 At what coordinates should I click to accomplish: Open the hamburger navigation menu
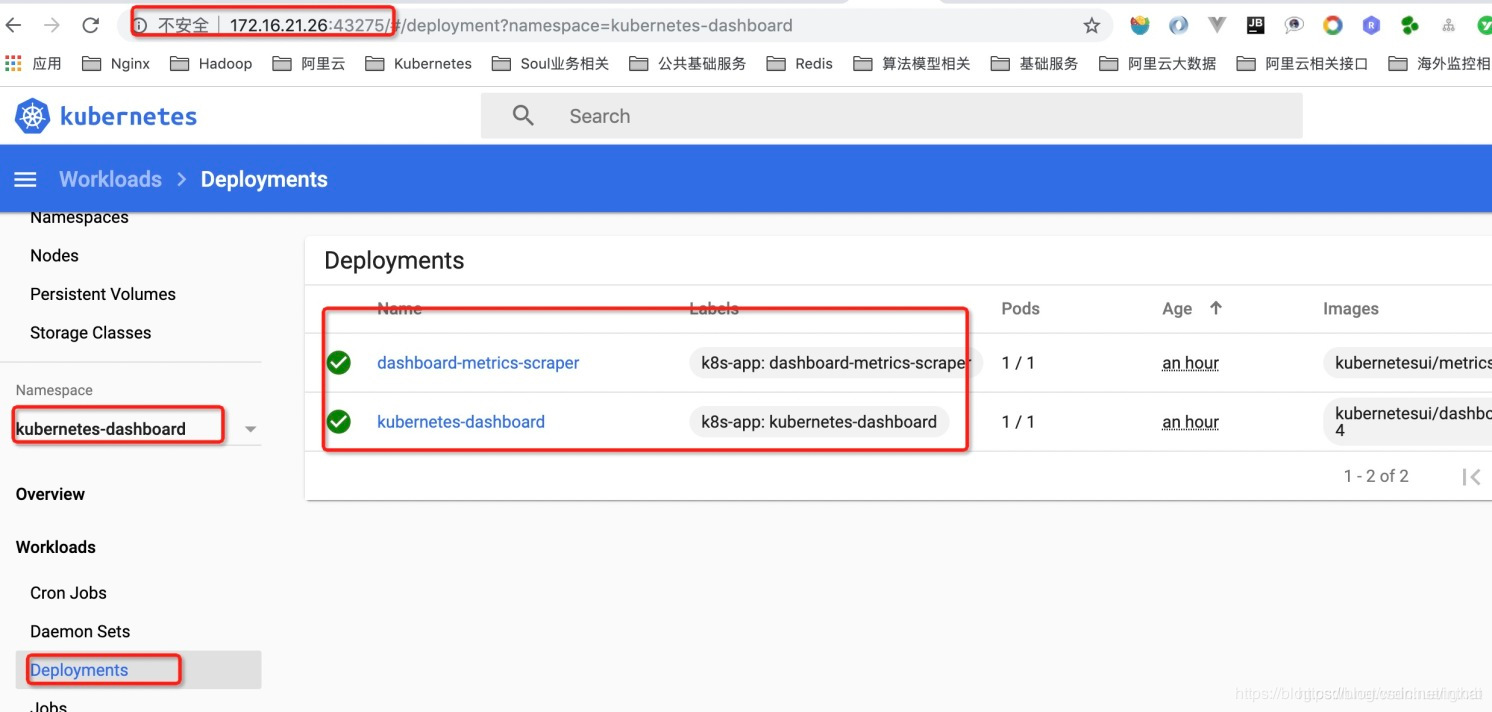25,179
